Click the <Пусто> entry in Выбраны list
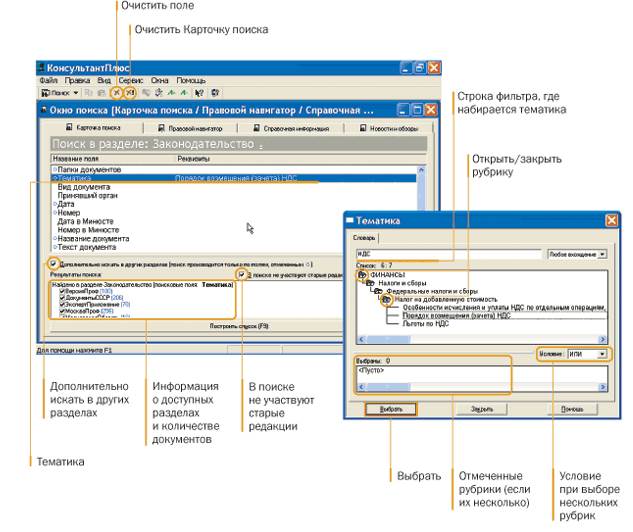 pyautogui.click(x=371, y=370)
